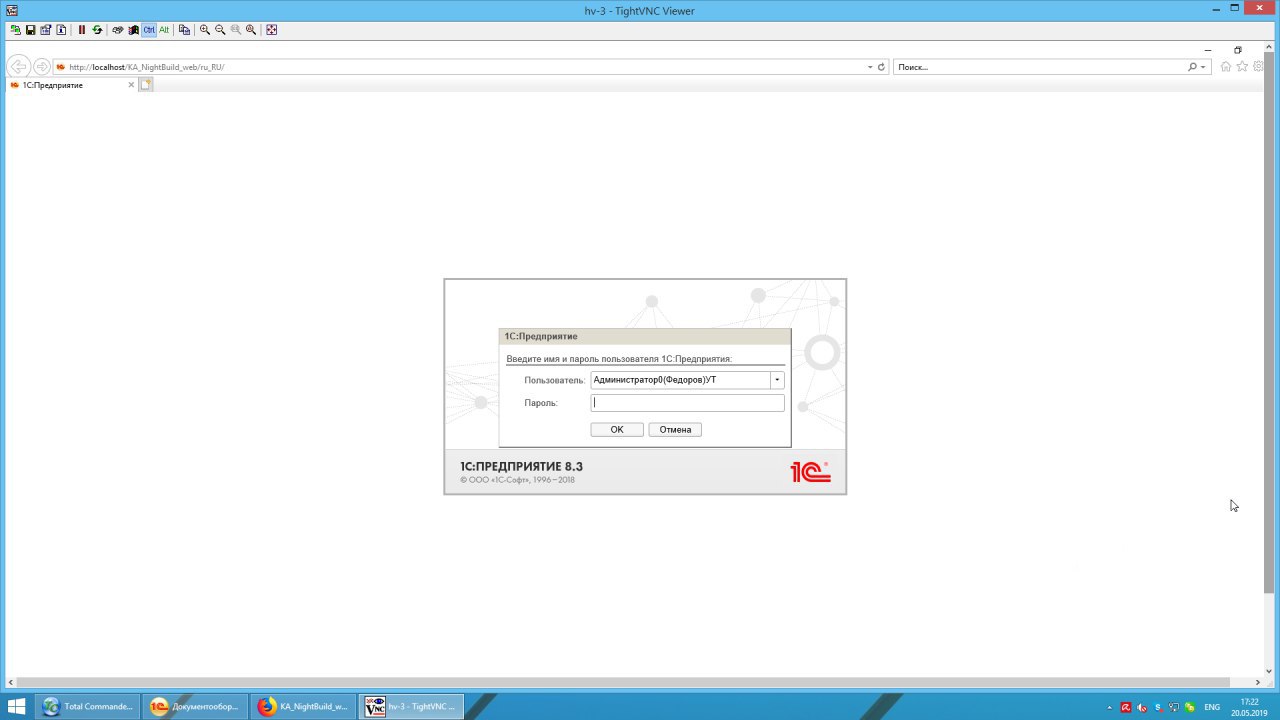Viewport: 1280px width, 720px height.
Task: Click the Пользователь name field
Action: (x=680, y=380)
